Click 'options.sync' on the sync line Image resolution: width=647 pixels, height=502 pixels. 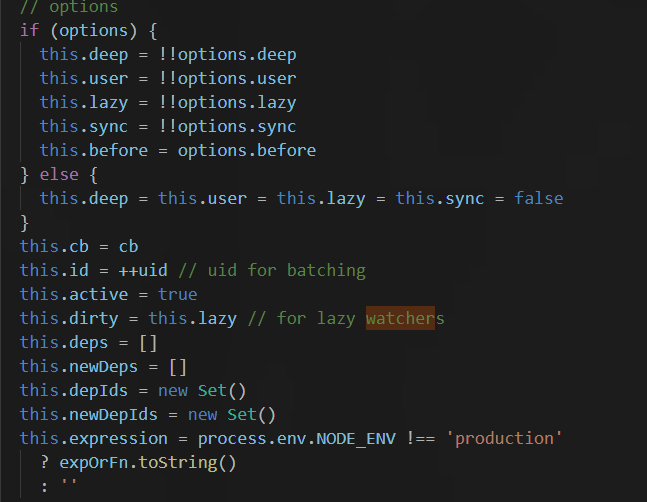point(237,127)
